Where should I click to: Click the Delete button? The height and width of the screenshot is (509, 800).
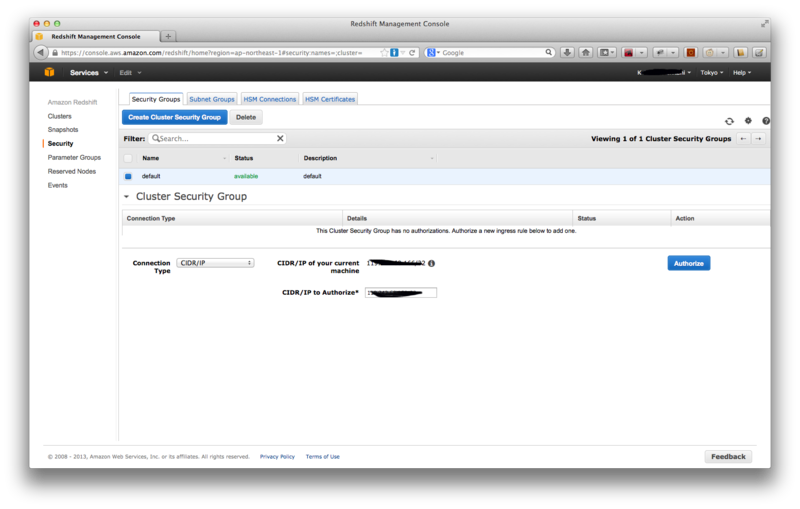(x=246, y=117)
